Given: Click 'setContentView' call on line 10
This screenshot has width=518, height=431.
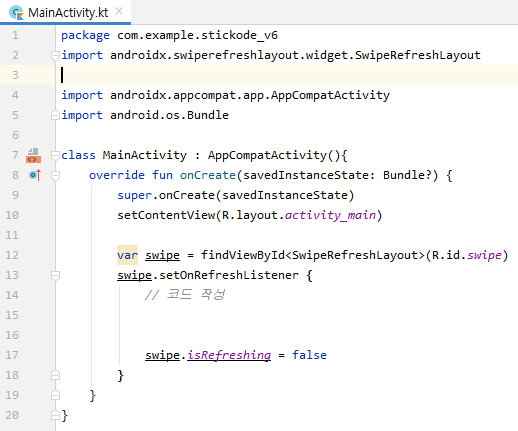Looking at the screenshot, I should 166,215.
